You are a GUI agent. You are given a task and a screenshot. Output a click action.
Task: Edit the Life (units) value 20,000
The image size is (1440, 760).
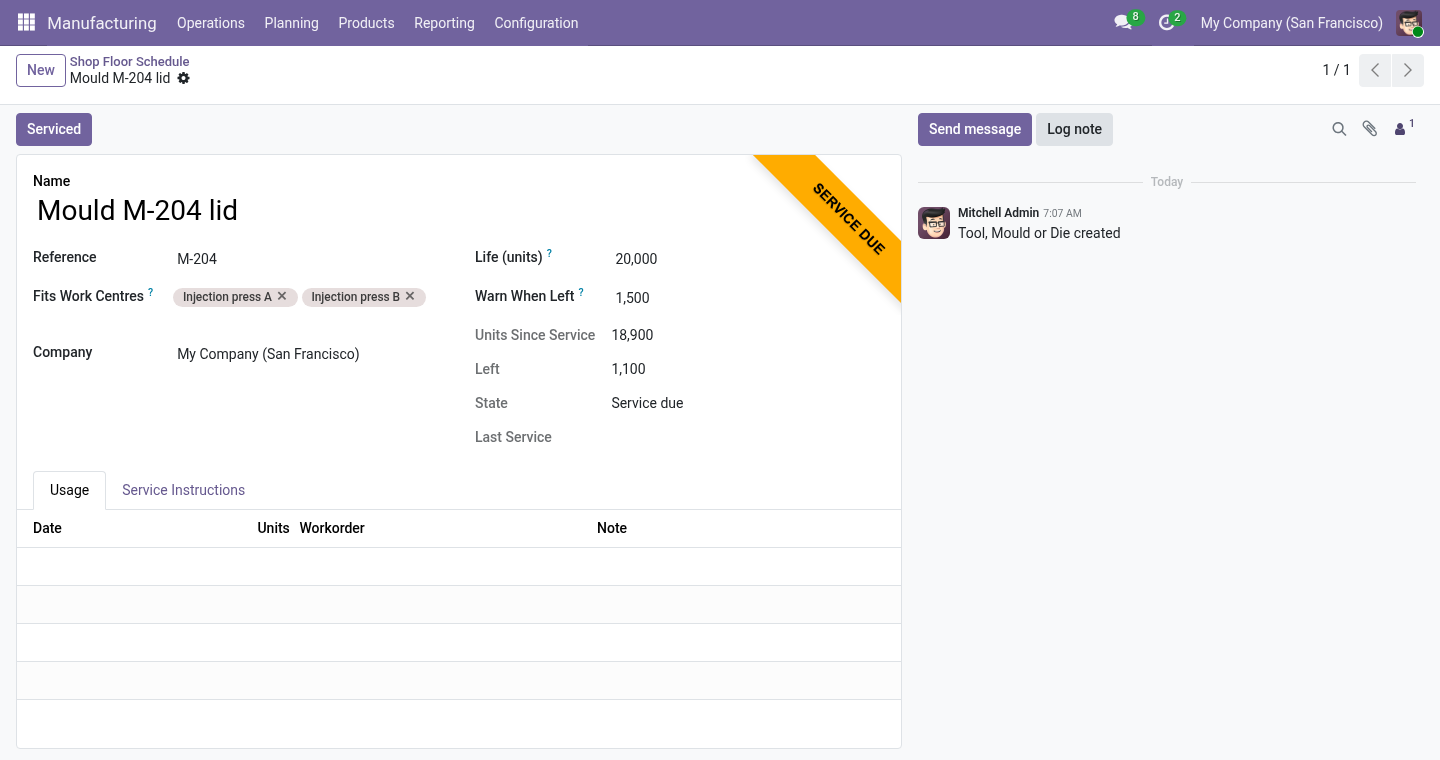coord(748,259)
